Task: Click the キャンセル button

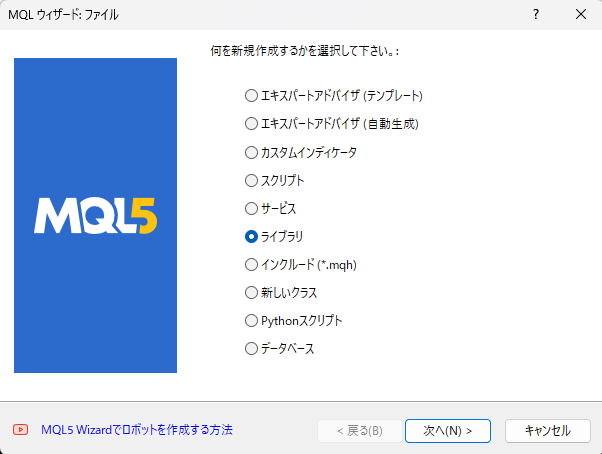Action: coord(547,431)
